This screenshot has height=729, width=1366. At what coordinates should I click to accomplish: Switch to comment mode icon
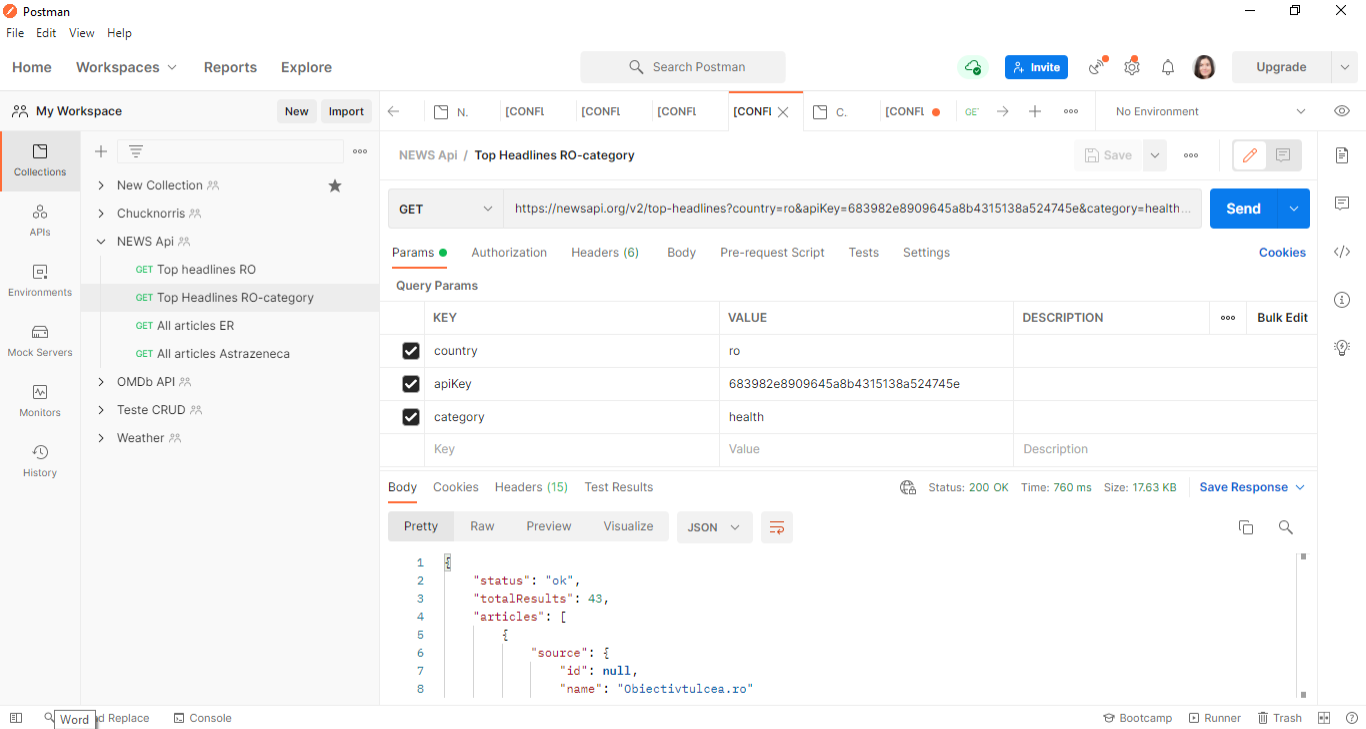(1283, 155)
